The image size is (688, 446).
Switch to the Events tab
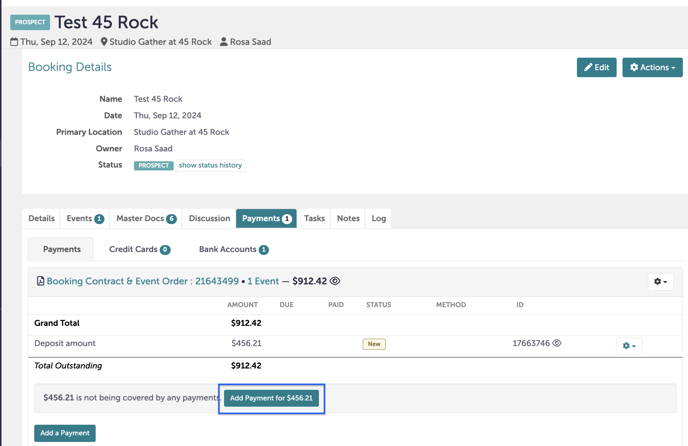[x=85, y=218]
